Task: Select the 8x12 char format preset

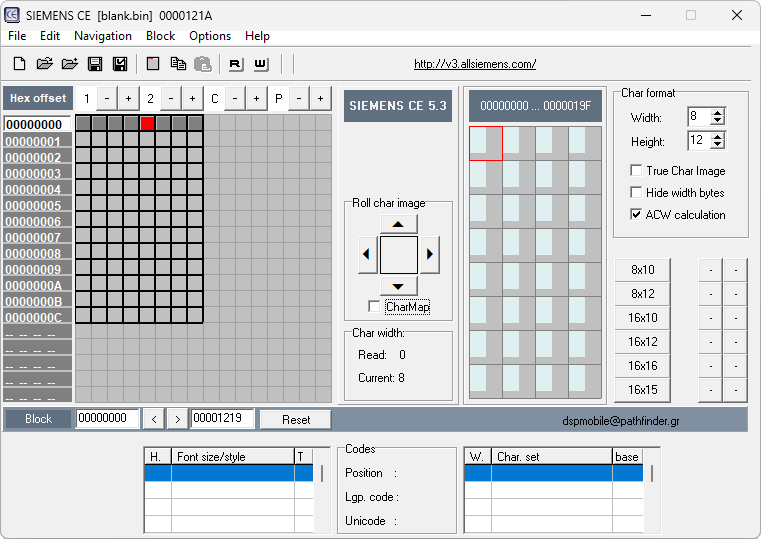Action: coord(643,294)
